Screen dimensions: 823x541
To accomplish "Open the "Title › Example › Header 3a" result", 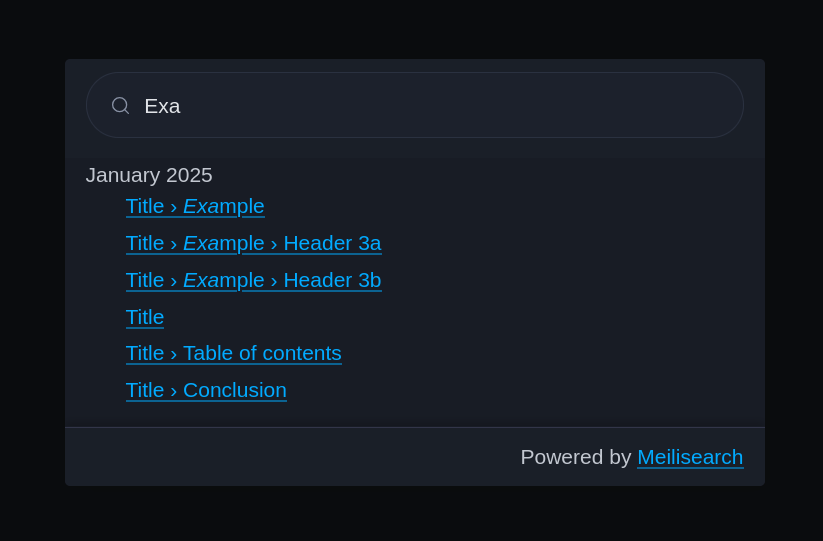I will point(253,243).
